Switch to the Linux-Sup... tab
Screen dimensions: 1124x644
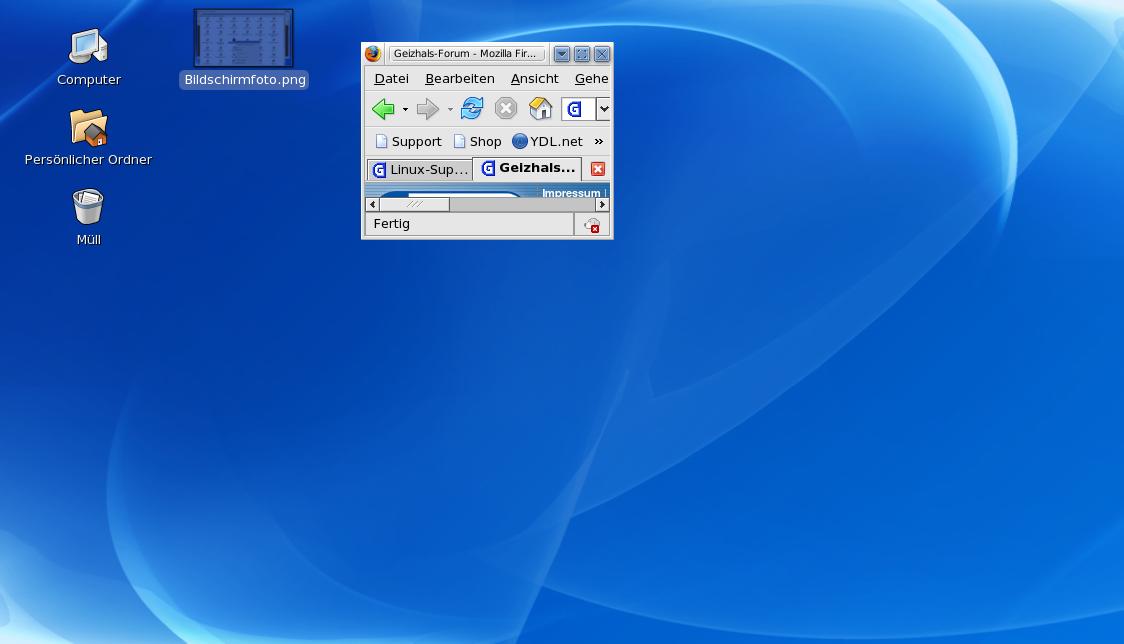pos(420,169)
